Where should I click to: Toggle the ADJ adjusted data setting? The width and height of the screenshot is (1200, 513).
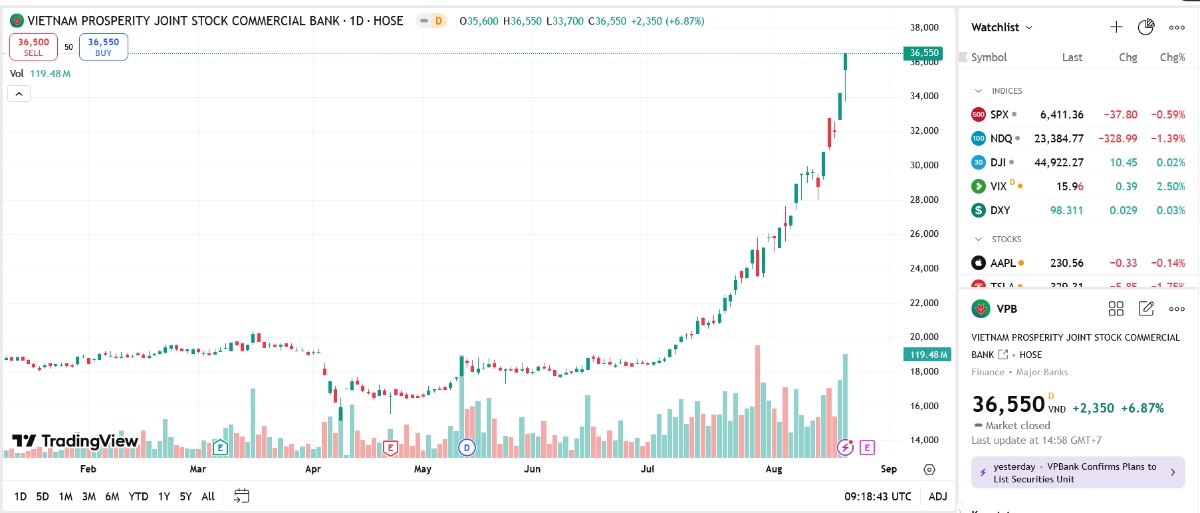937,496
